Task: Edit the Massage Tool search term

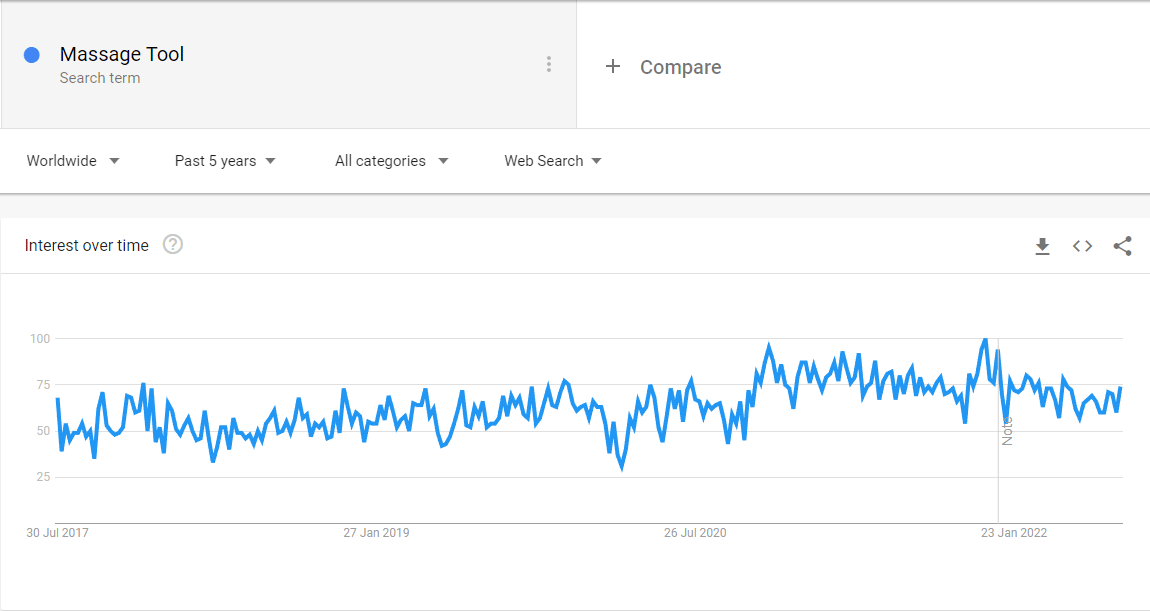Action: point(122,54)
